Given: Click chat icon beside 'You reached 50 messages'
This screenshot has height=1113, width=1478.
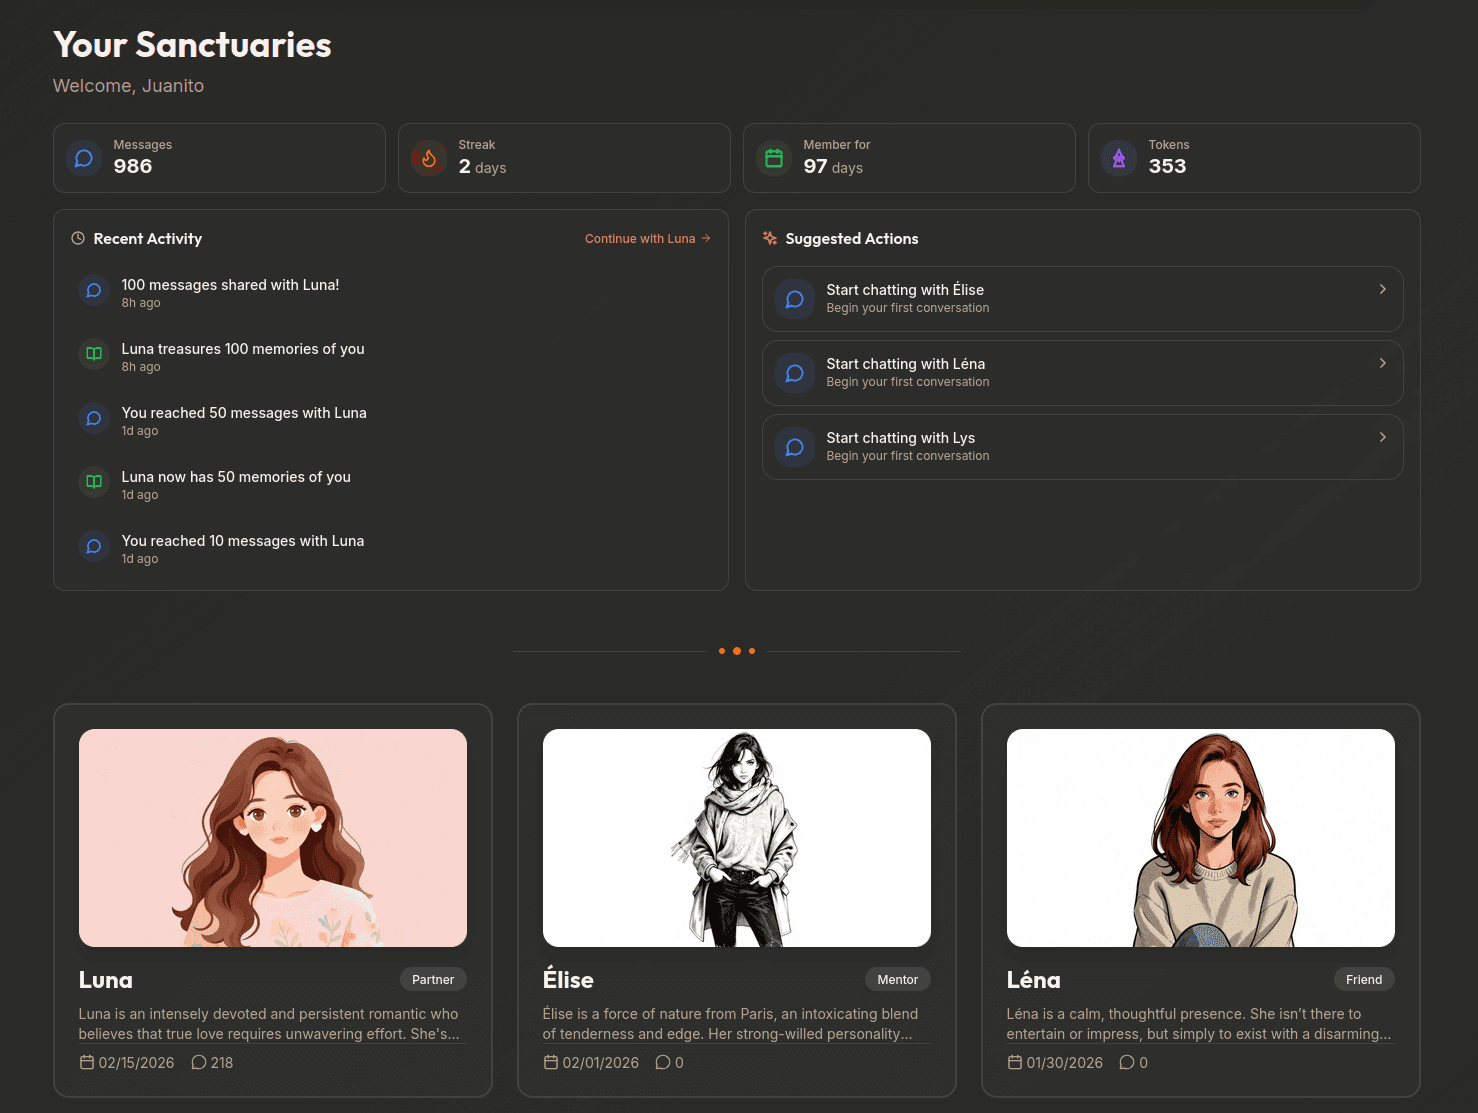Looking at the screenshot, I should click(x=94, y=418).
